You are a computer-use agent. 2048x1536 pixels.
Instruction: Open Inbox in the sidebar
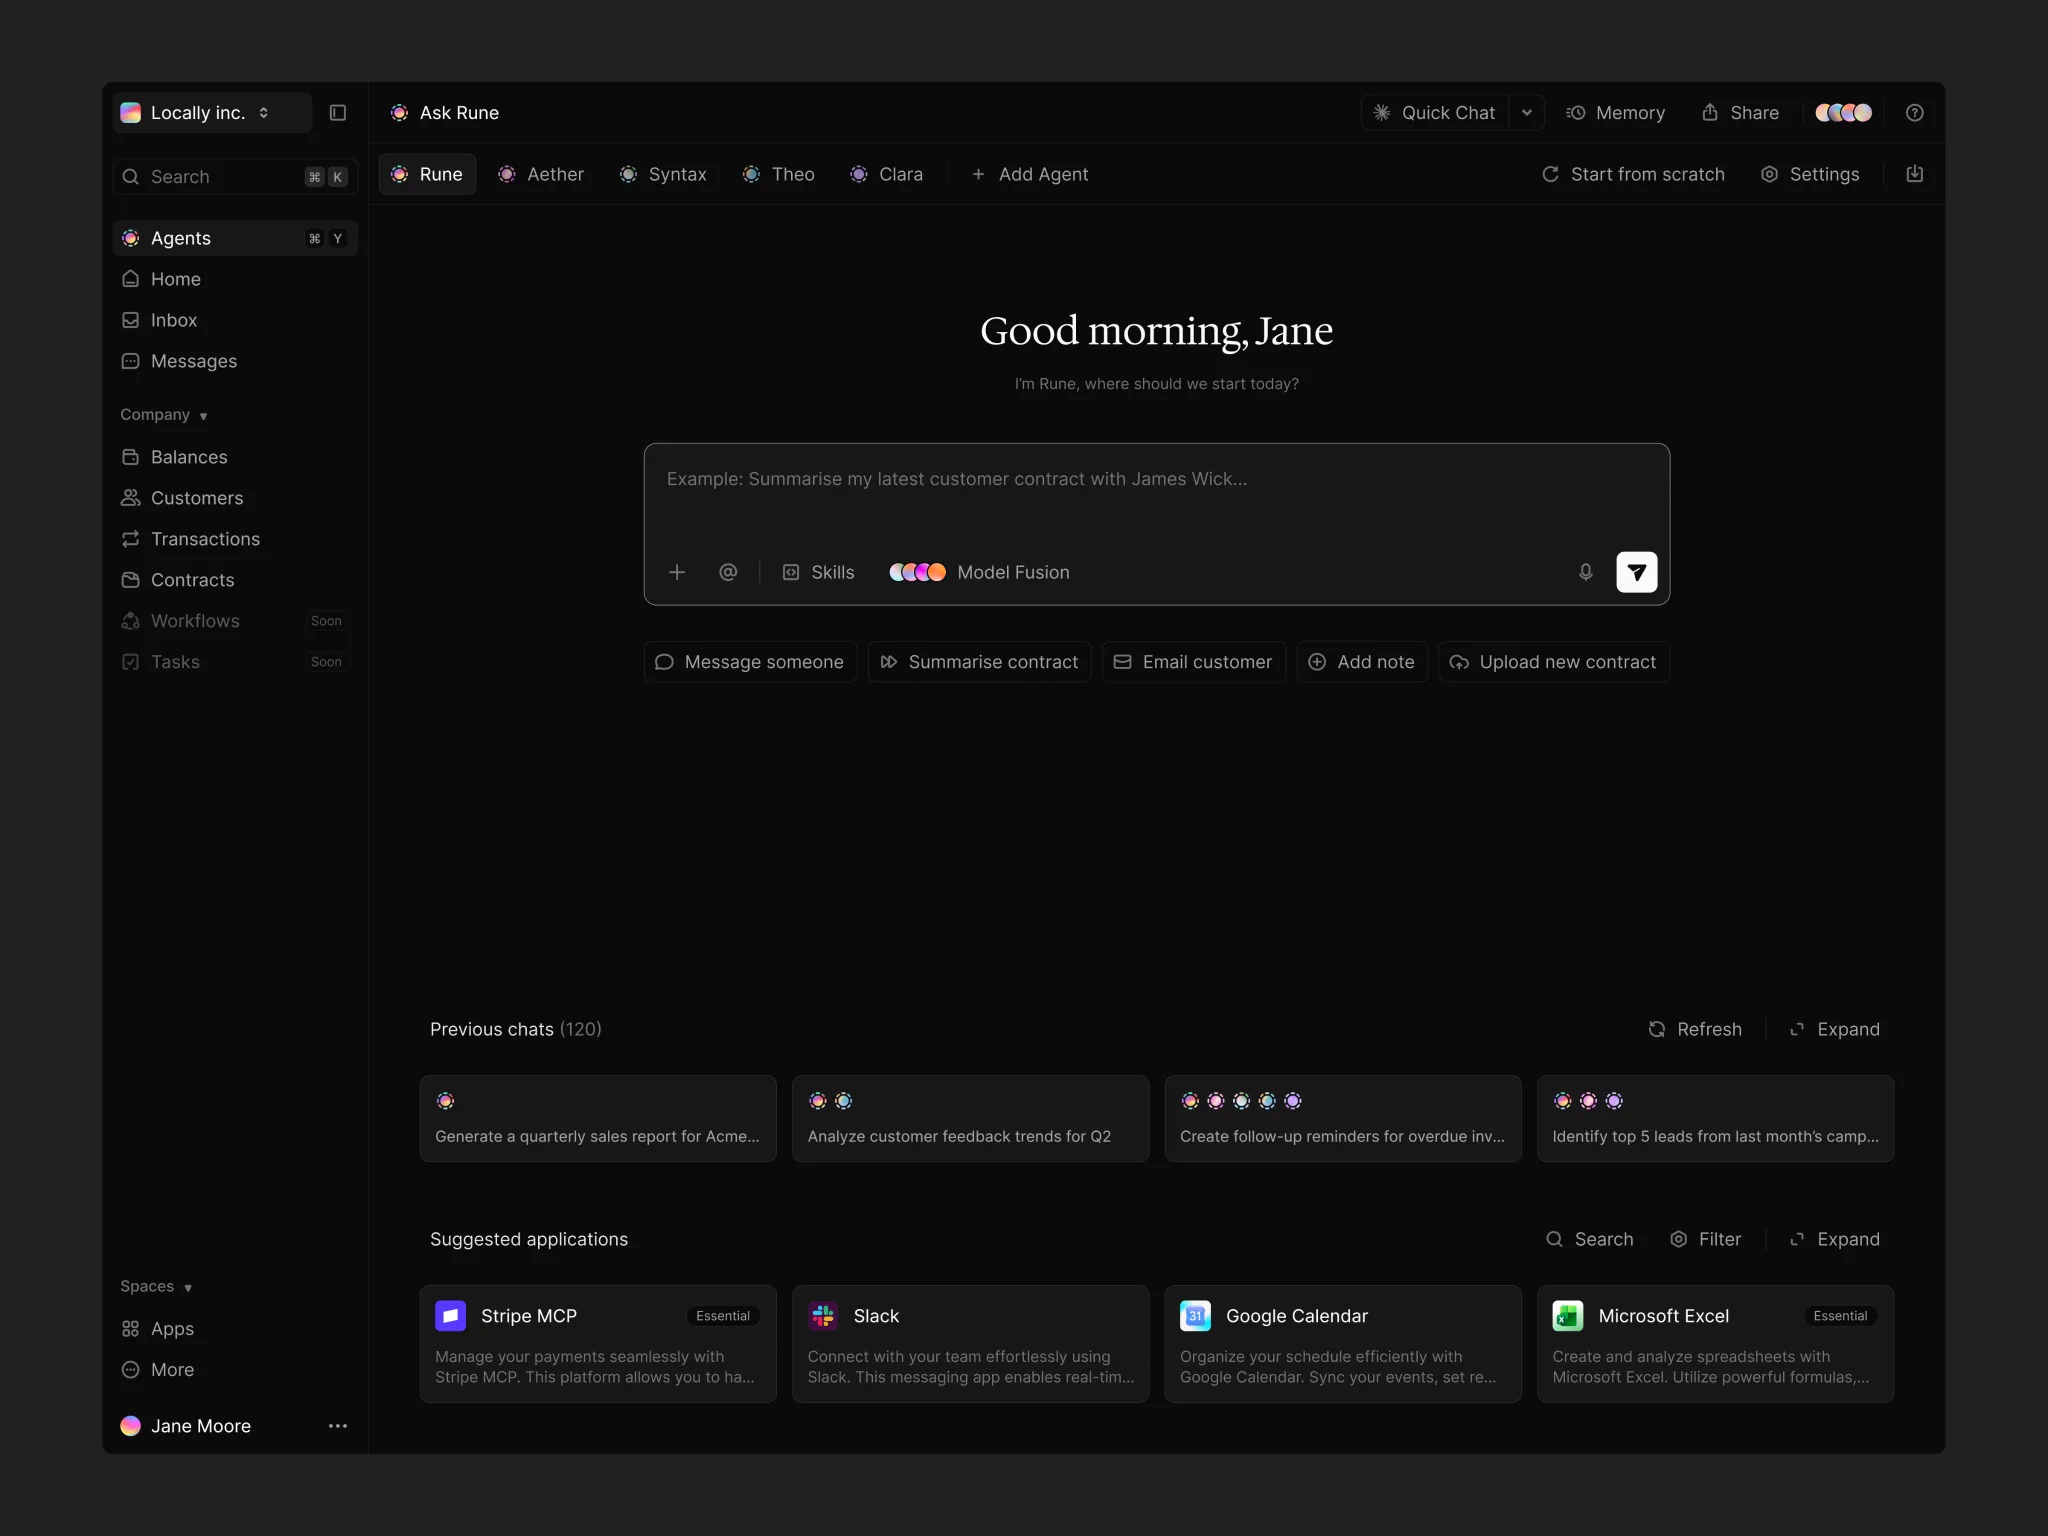[x=235, y=320]
